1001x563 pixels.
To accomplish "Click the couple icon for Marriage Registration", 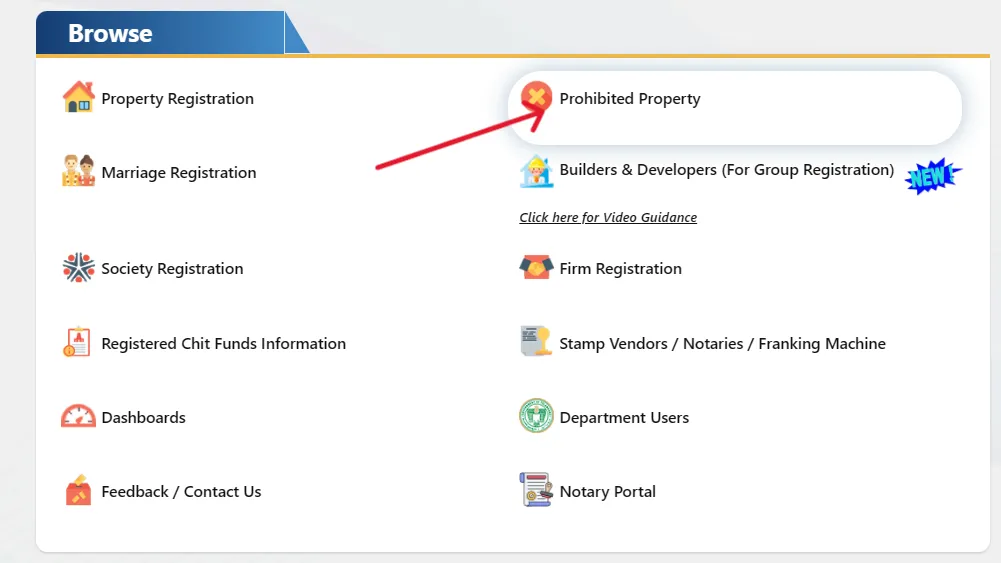I will click(79, 171).
